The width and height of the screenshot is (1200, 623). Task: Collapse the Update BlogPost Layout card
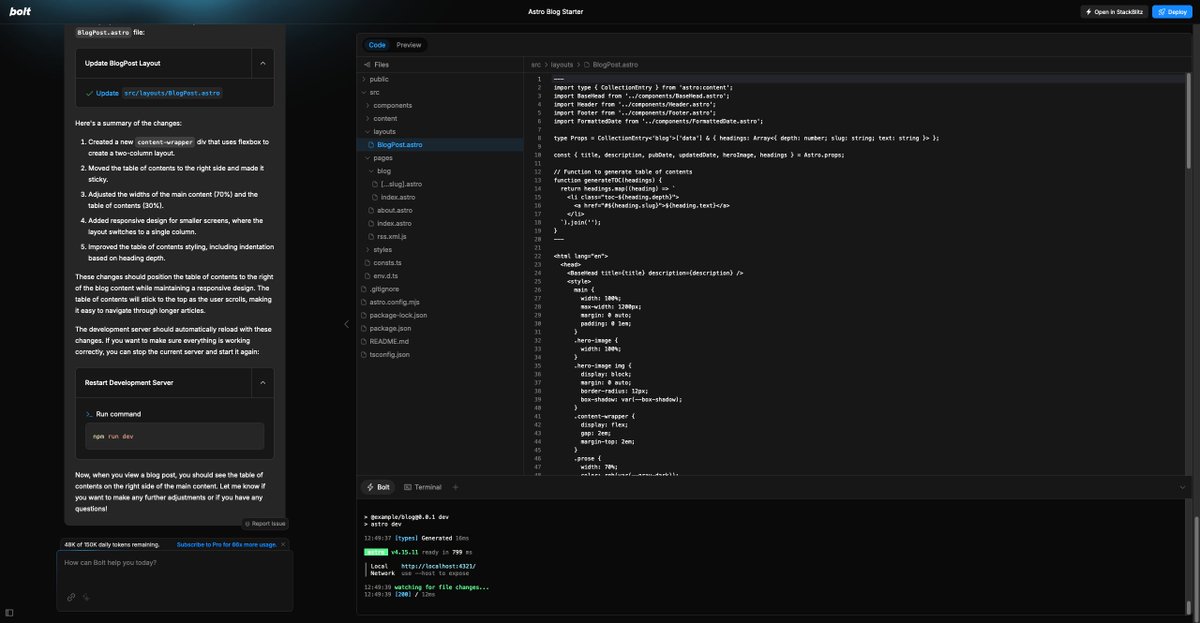pyautogui.click(x=263, y=63)
